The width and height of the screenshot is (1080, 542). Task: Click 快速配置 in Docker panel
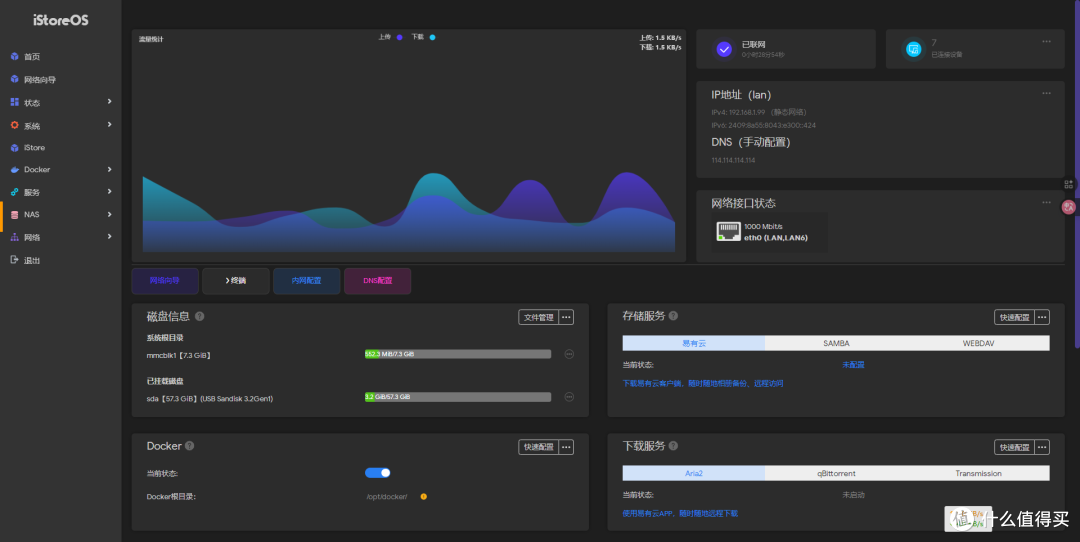pyautogui.click(x=539, y=447)
